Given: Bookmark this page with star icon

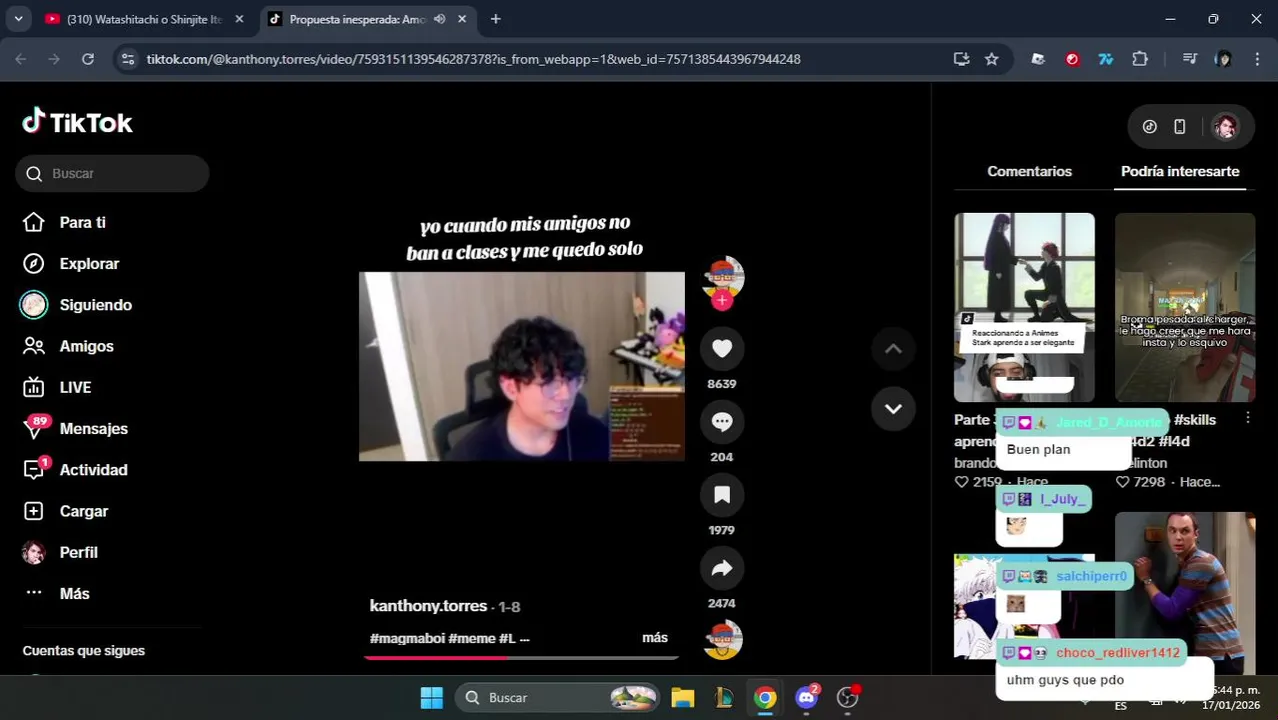Looking at the screenshot, I should point(991,59).
